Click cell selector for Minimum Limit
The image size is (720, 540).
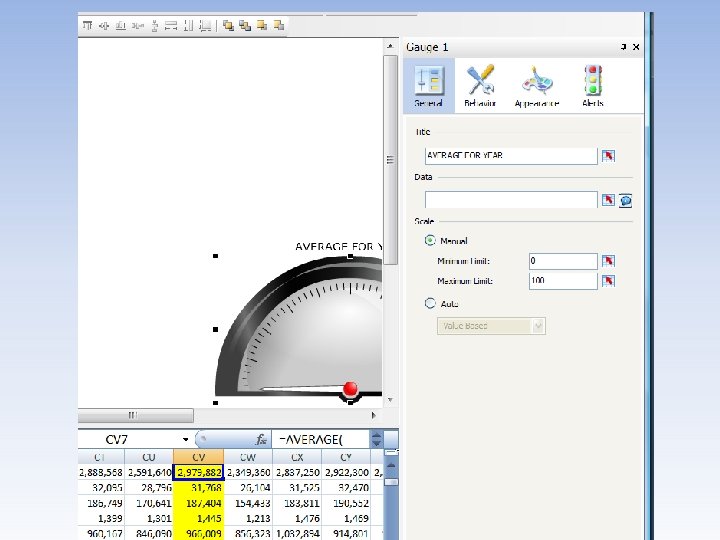coord(608,261)
